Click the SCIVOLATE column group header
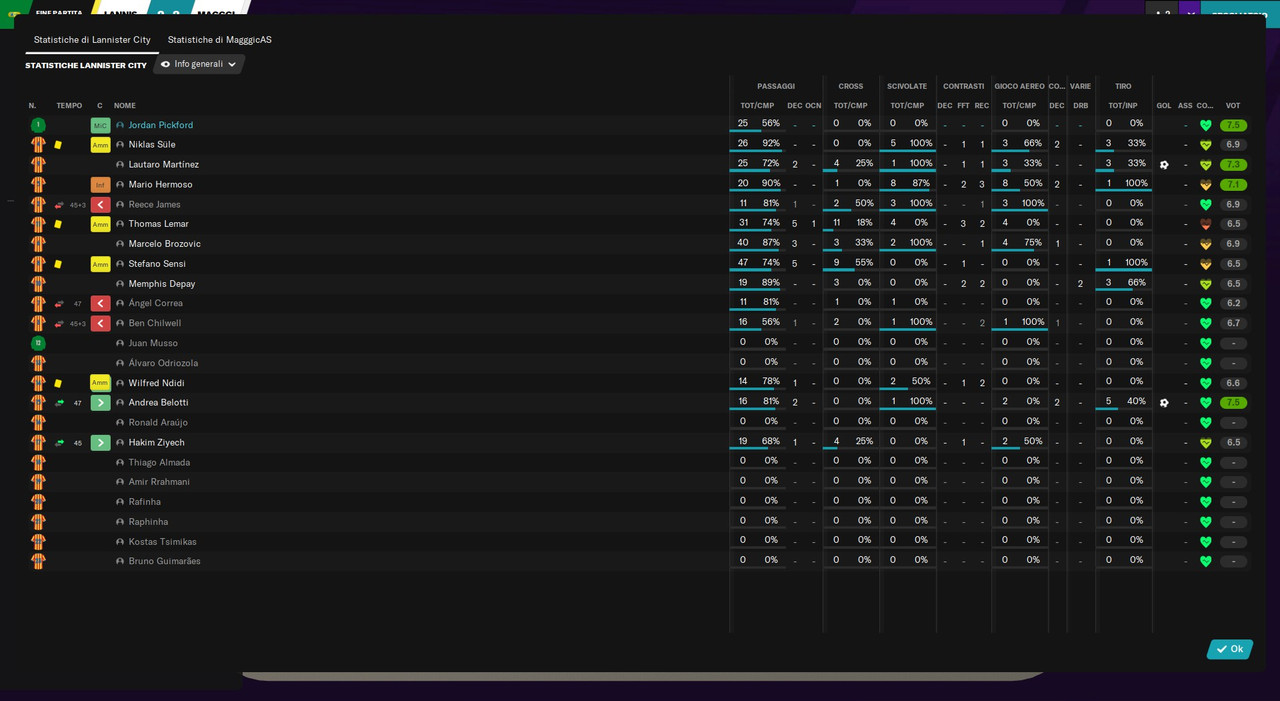 907,87
